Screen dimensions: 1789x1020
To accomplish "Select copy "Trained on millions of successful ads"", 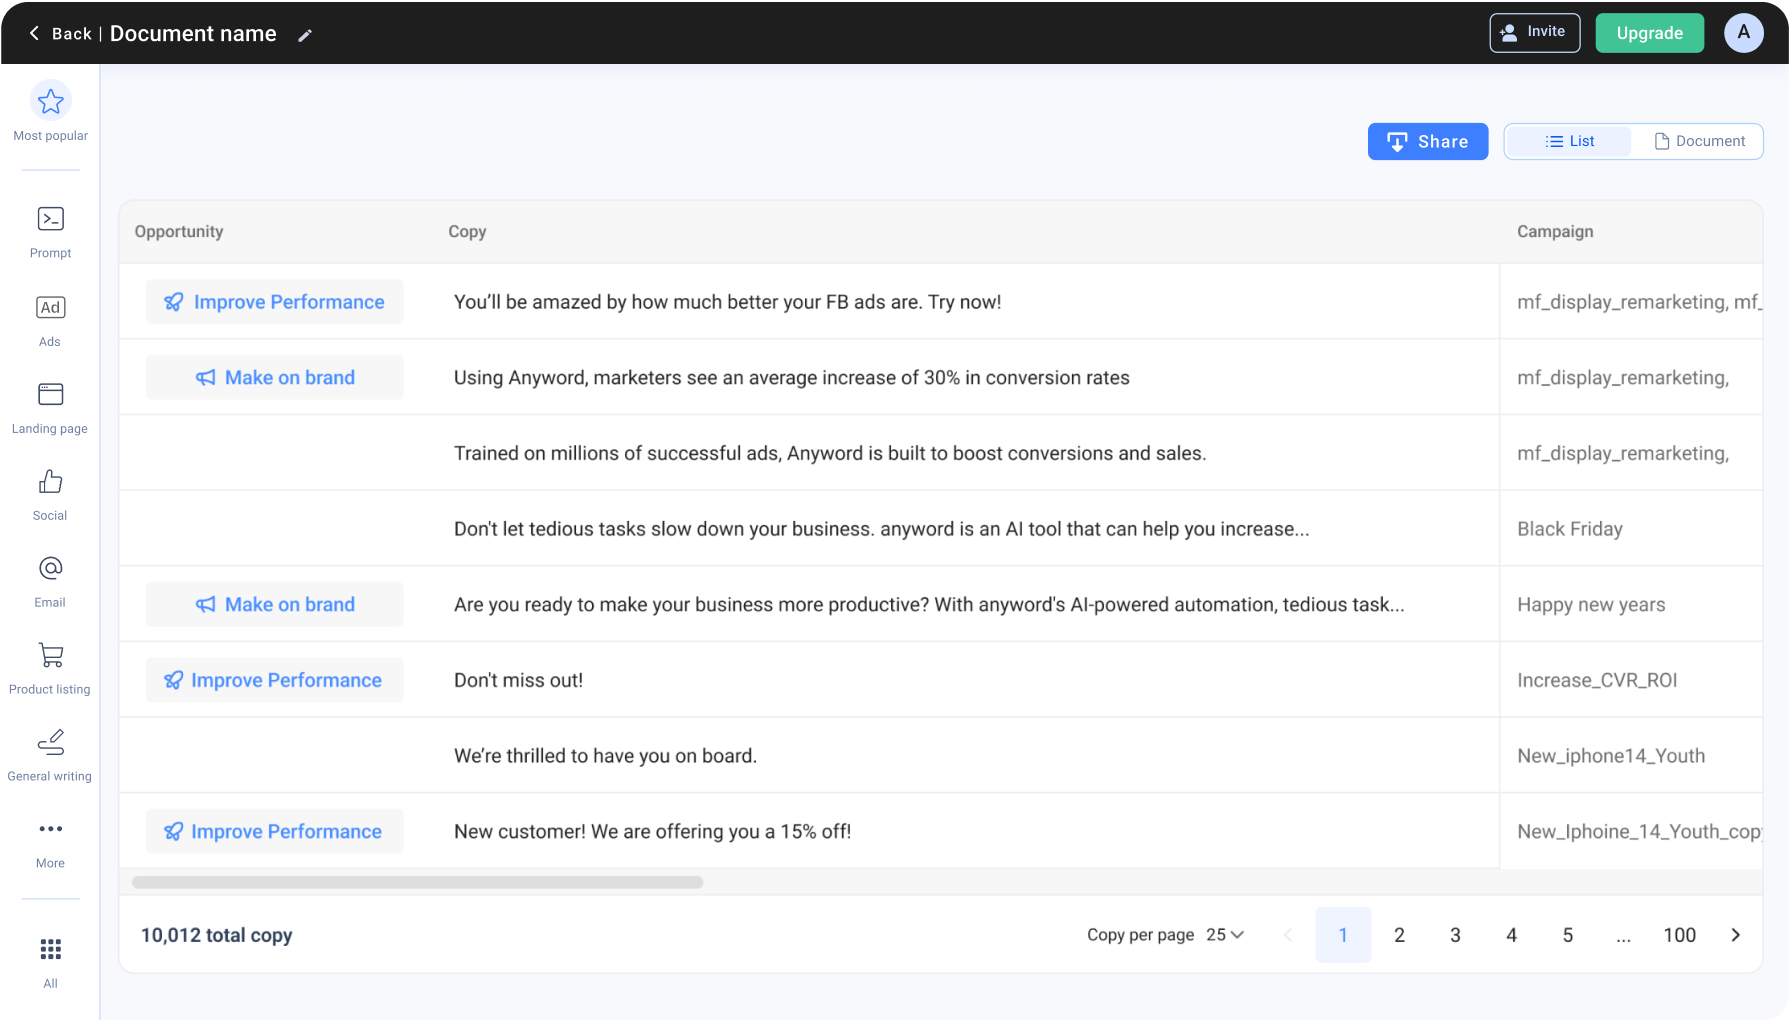I will [x=830, y=453].
